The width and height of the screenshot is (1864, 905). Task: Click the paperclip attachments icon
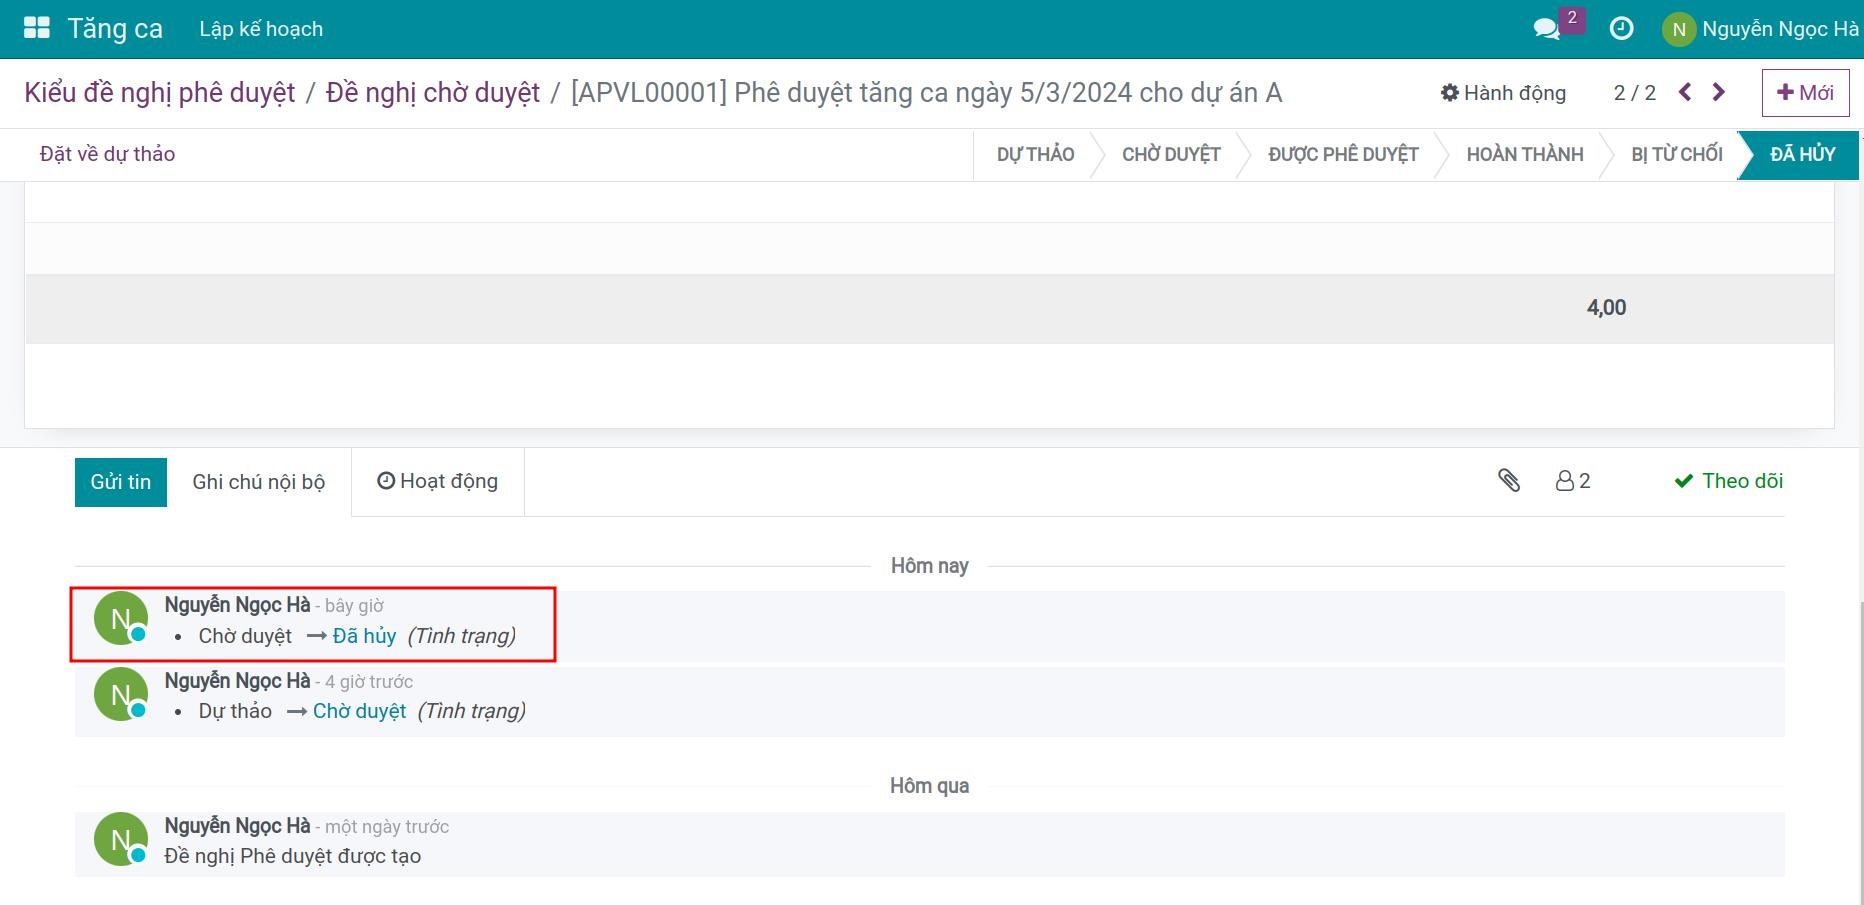click(1509, 481)
